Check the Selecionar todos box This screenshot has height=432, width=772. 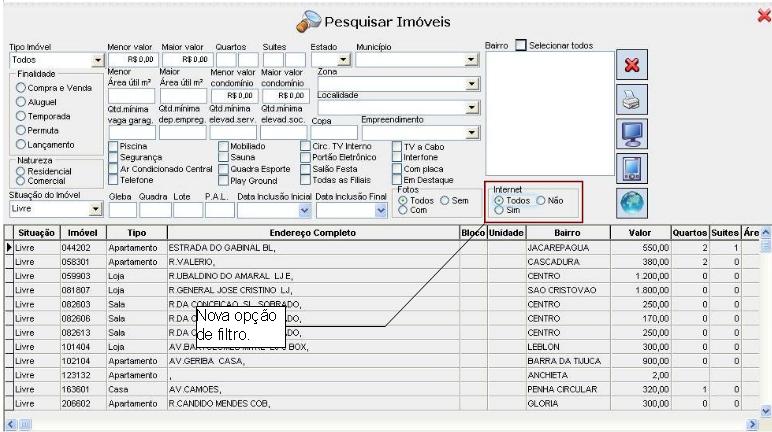click(521, 46)
